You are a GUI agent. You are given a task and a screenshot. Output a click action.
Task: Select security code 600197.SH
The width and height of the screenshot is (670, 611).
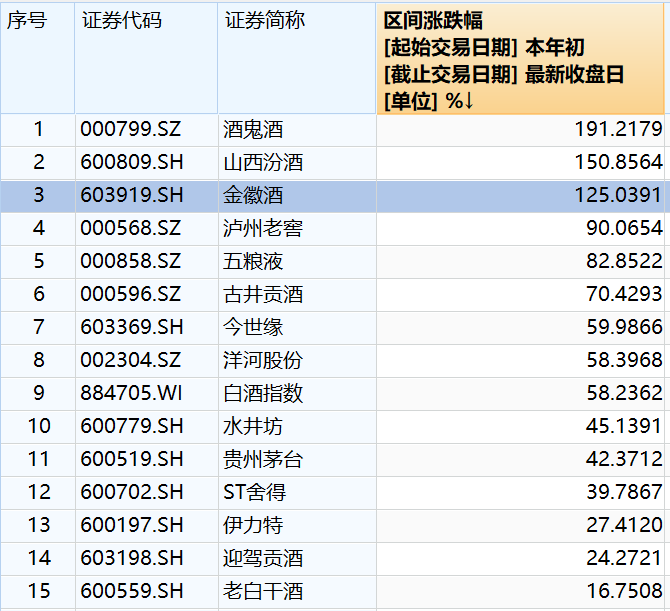132,525
